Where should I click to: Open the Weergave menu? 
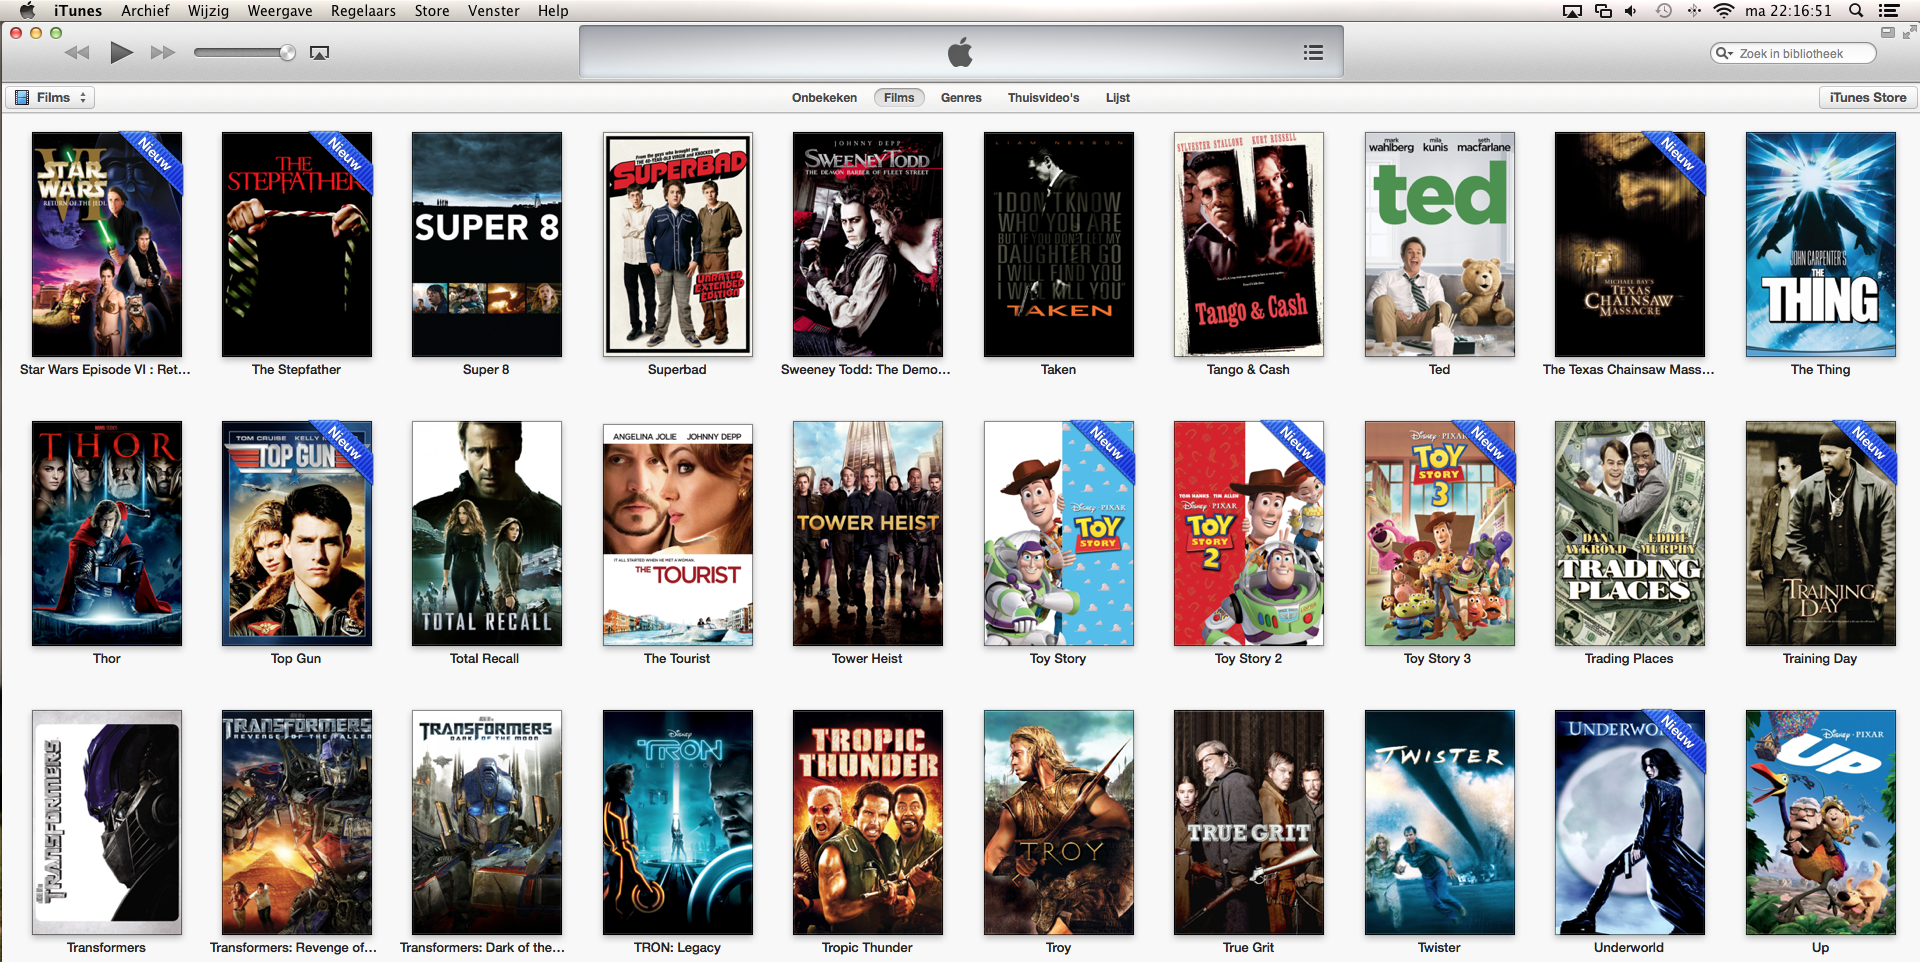280,11
